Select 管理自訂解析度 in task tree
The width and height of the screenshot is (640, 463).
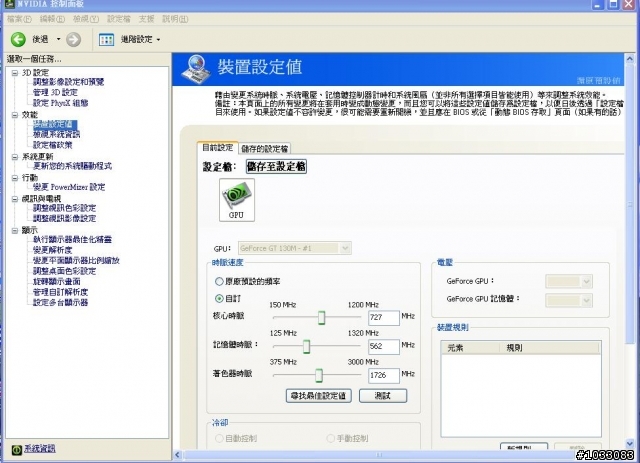click(x=60, y=292)
